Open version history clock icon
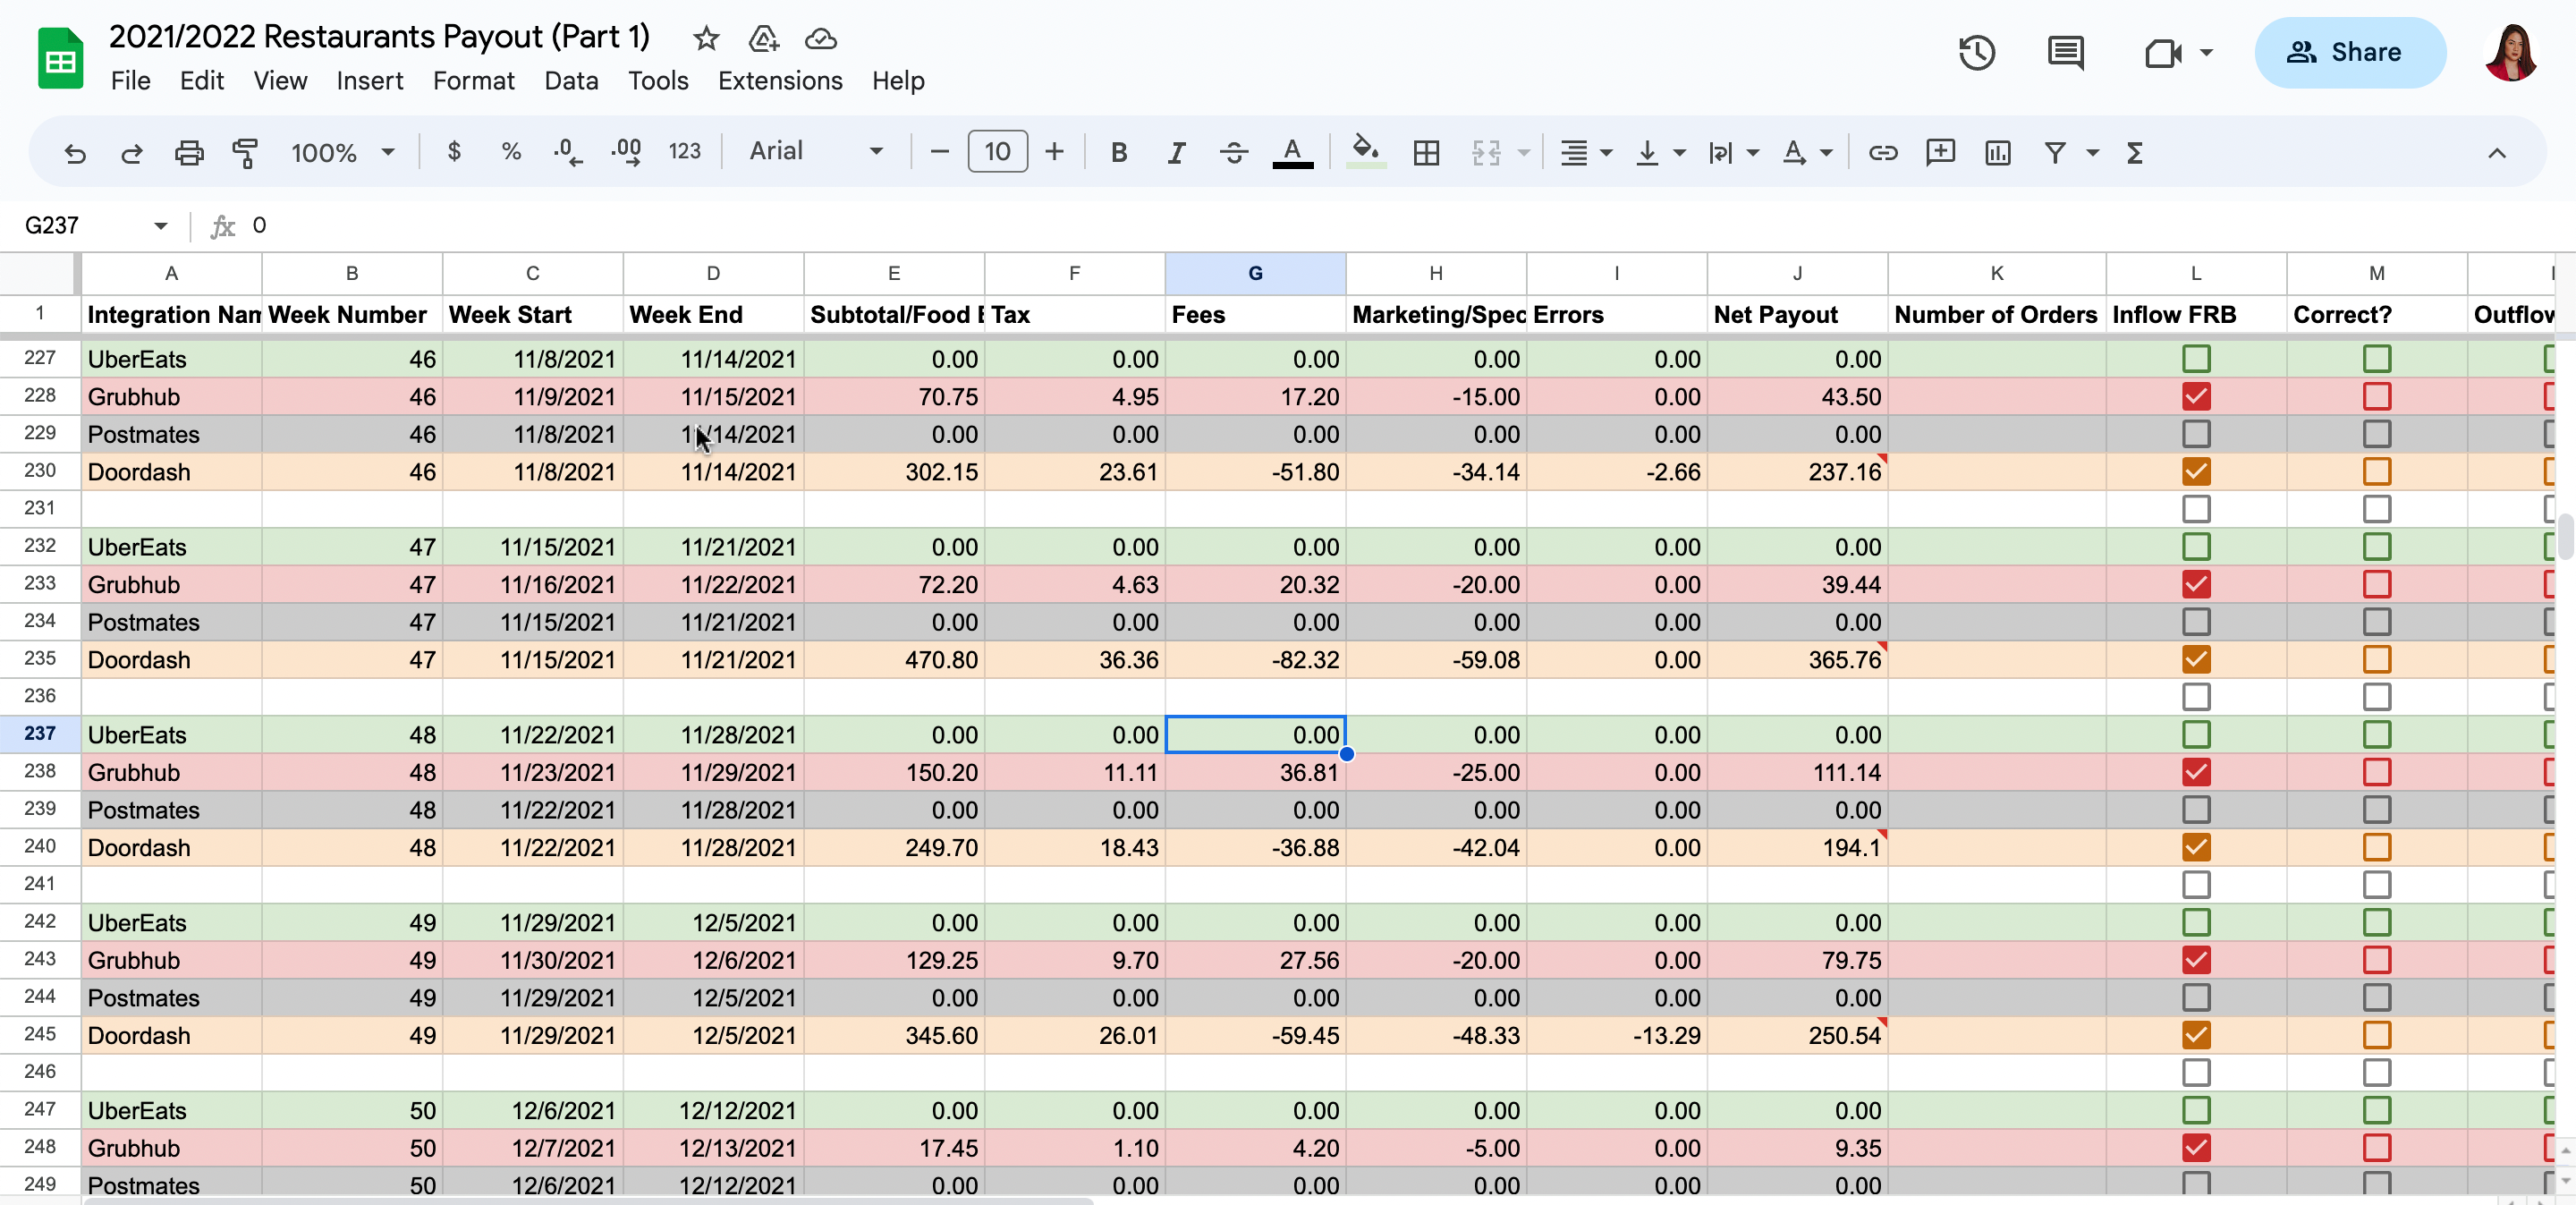Viewport: 2576px width, 1205px height. point(1976,52)
